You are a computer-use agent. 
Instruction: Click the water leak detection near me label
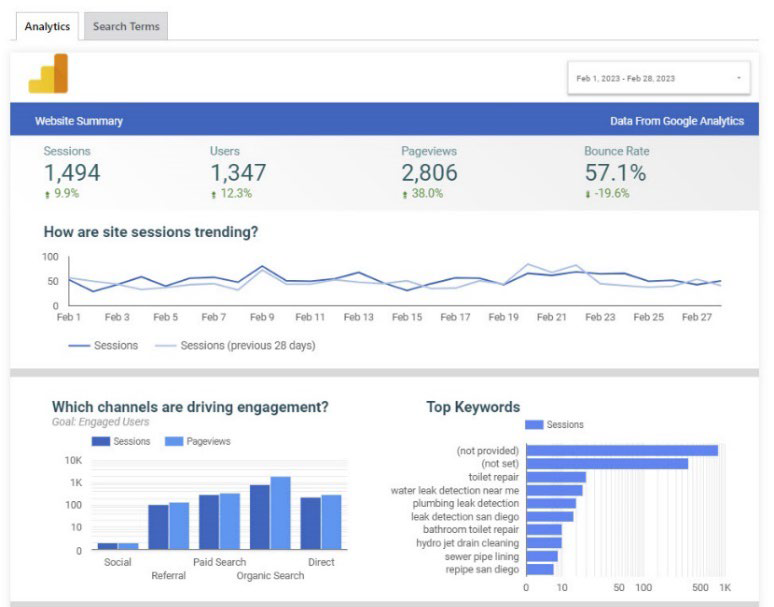tap(455, 491)
